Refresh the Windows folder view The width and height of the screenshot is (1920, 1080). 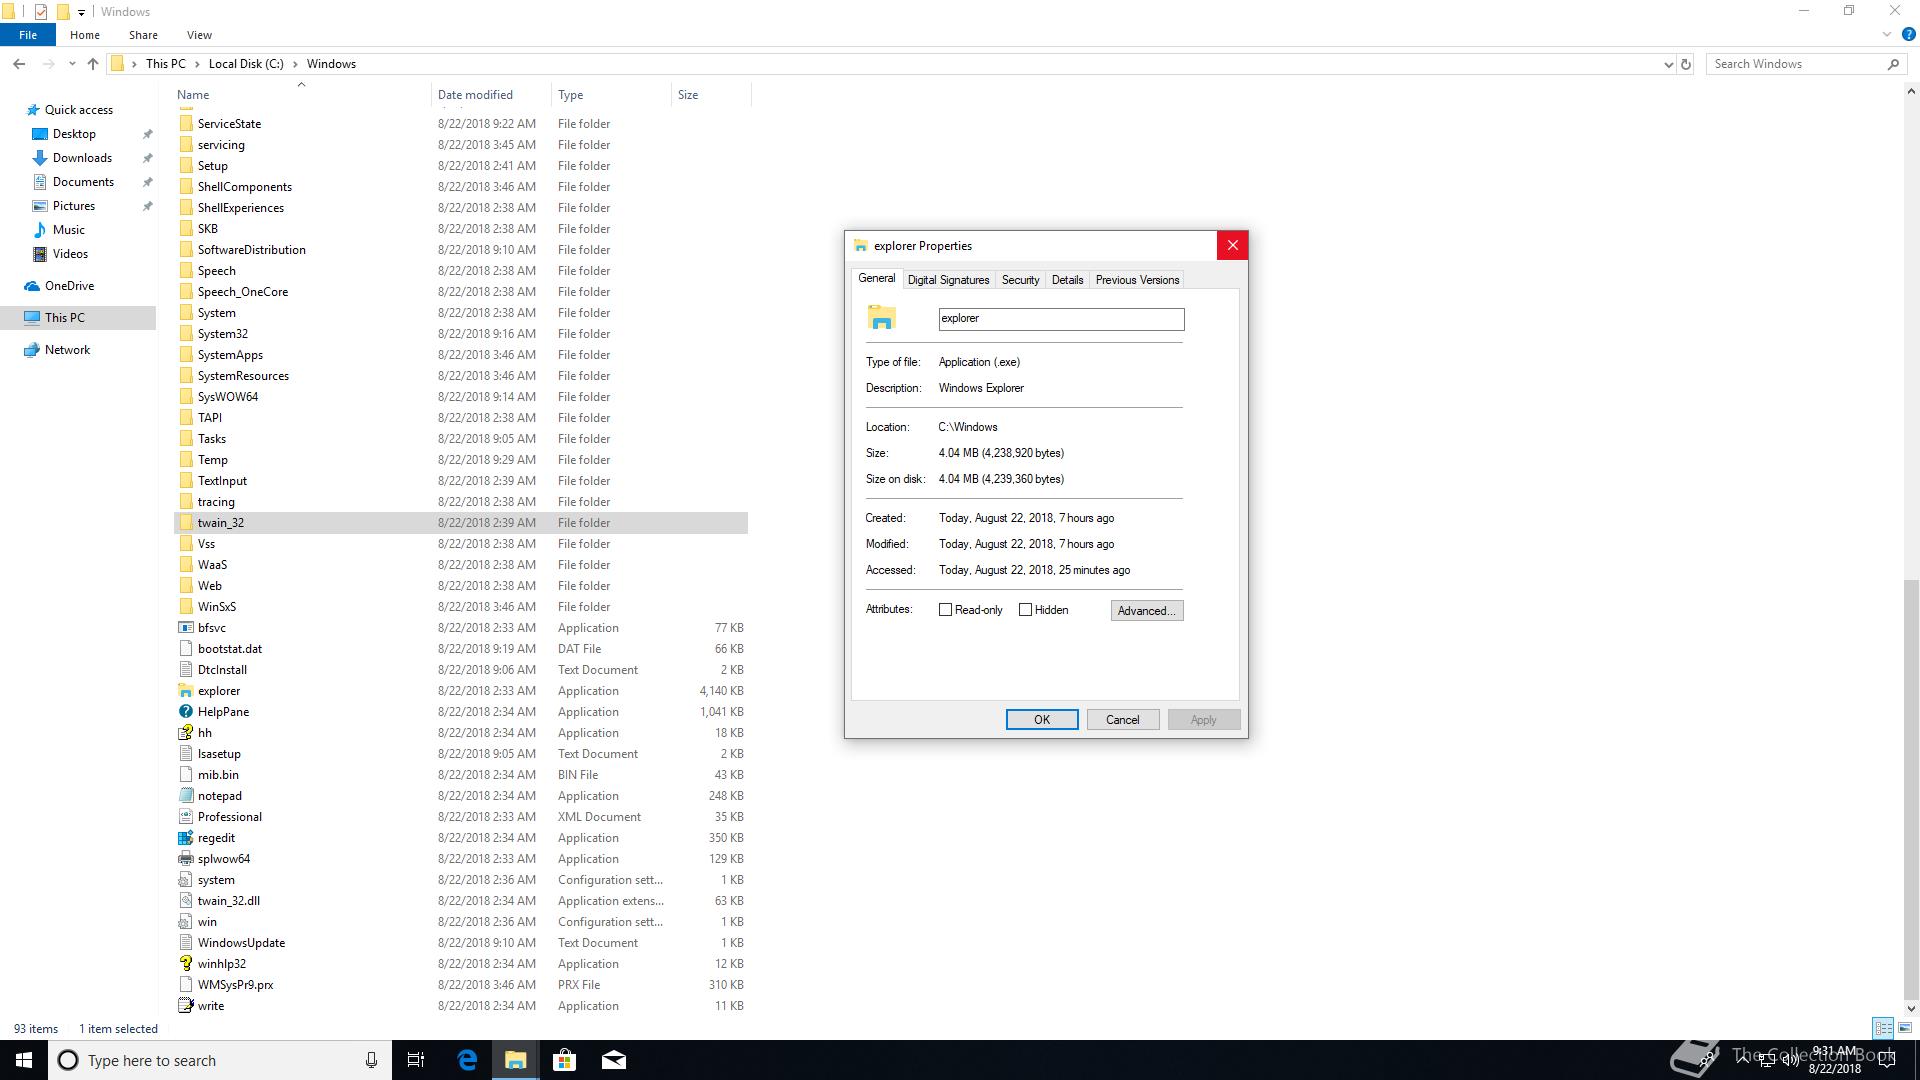click(1685, 64)
